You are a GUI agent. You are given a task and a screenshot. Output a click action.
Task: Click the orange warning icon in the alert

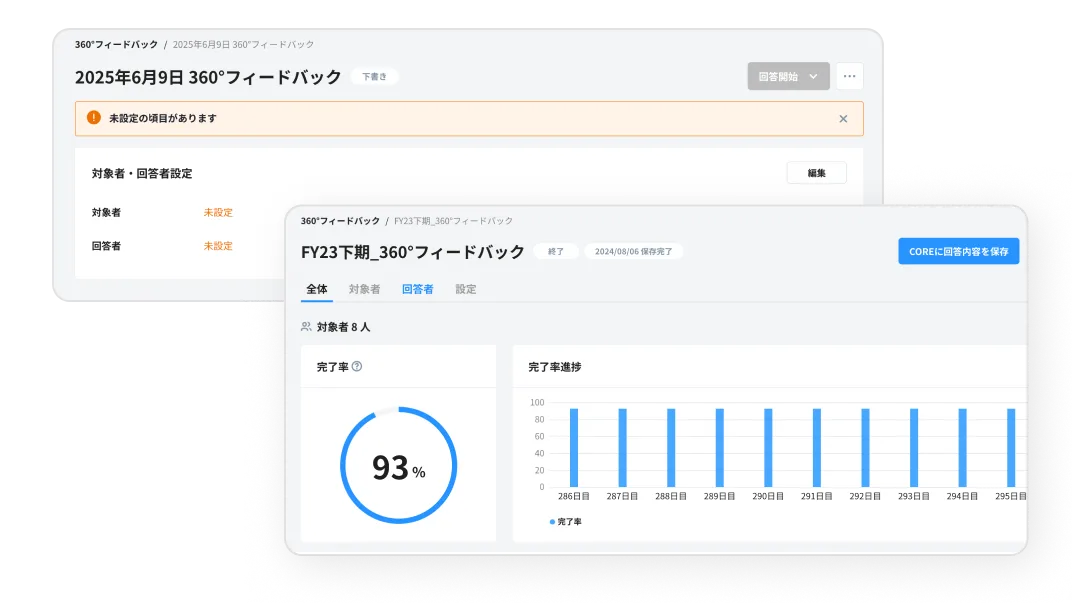[93, 118]
